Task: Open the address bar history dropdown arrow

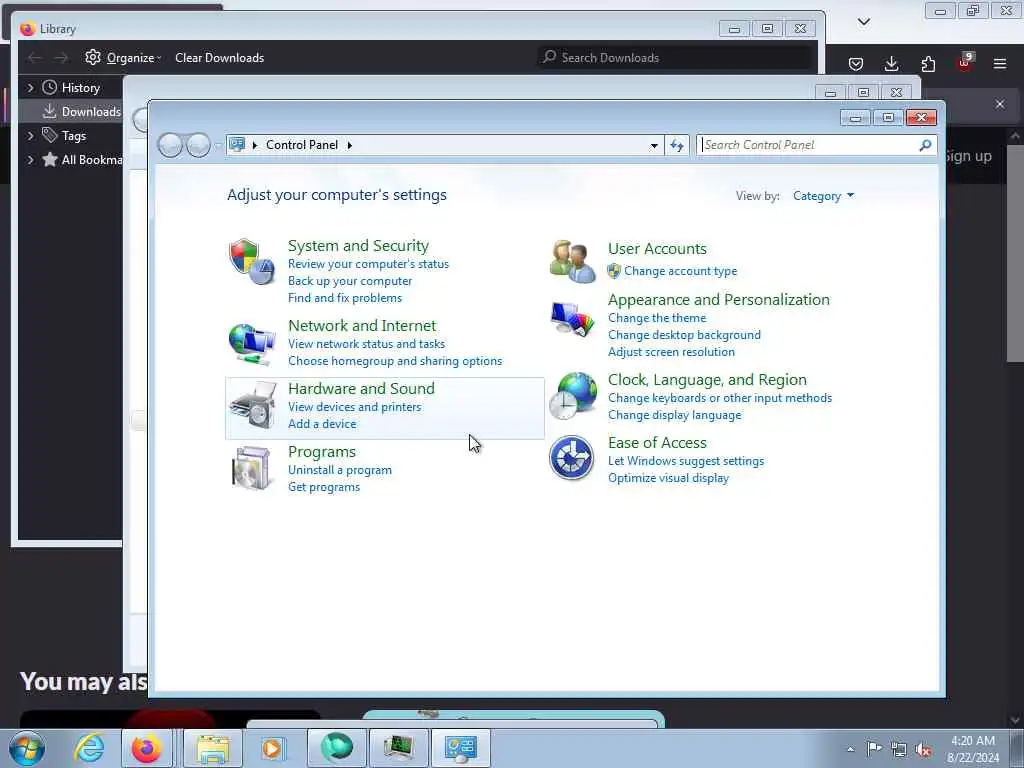Action: pyautogui.click(x=654, y=145)
